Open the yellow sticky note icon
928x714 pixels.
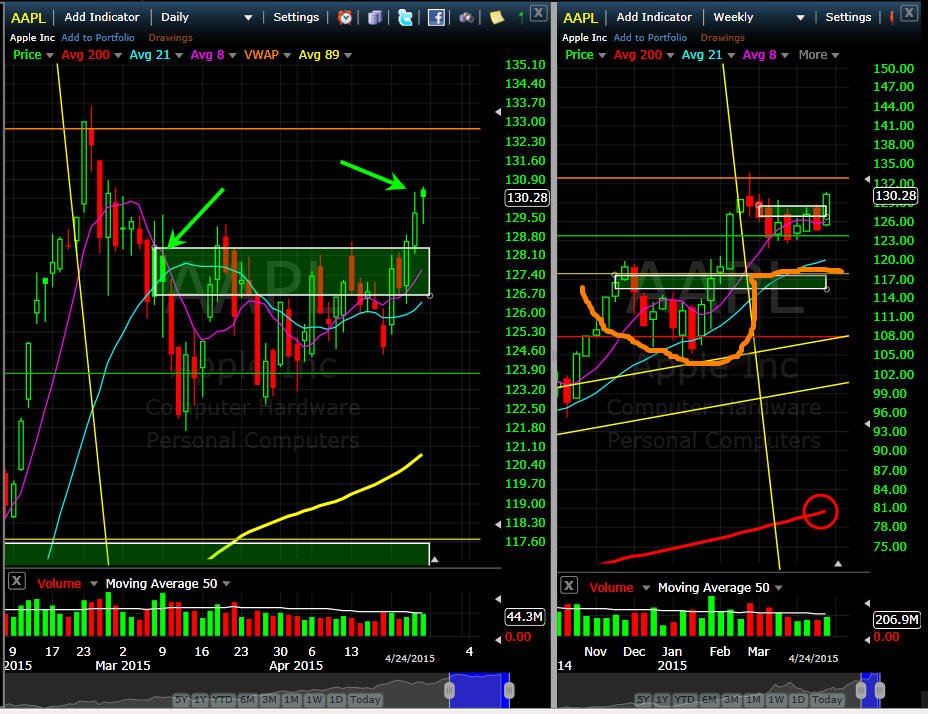coord(497,18)
